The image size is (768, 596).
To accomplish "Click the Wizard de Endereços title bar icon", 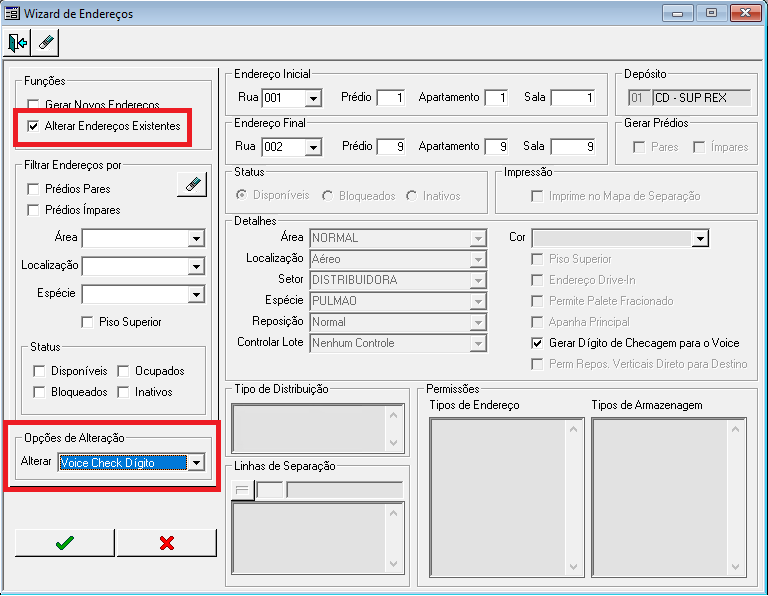I will [12, 13].
